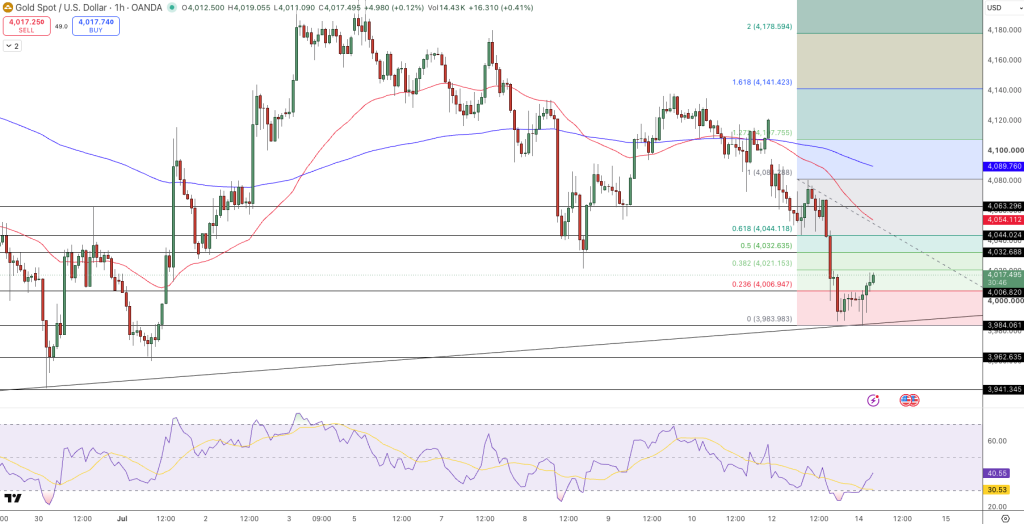Click the 4,089.760 blue moving average label
Screen dimensions: 1024x524
point(1004,167)
